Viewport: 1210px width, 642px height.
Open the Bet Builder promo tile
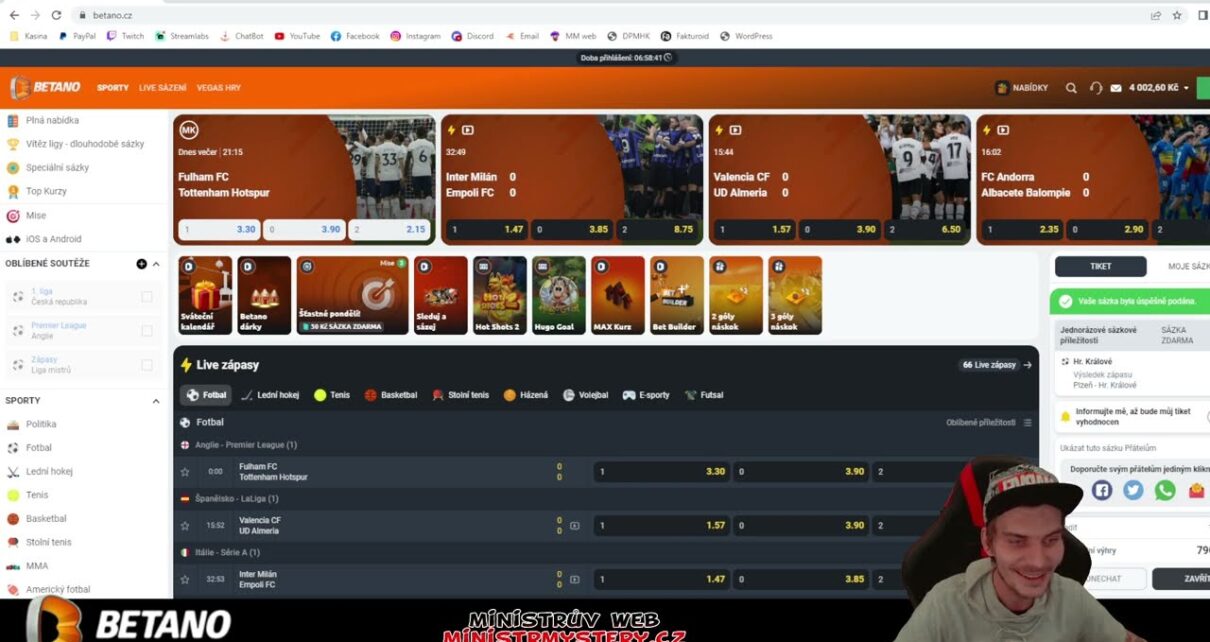pos(677,295)
